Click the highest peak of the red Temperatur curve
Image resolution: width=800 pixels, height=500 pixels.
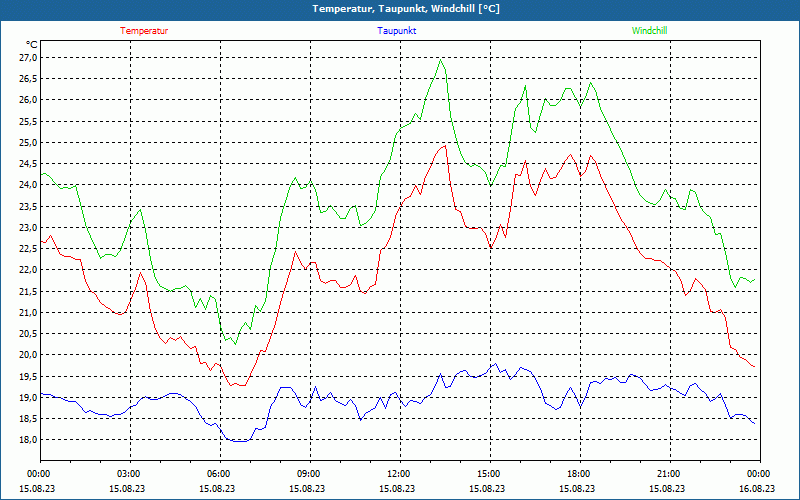click(444, 145)
